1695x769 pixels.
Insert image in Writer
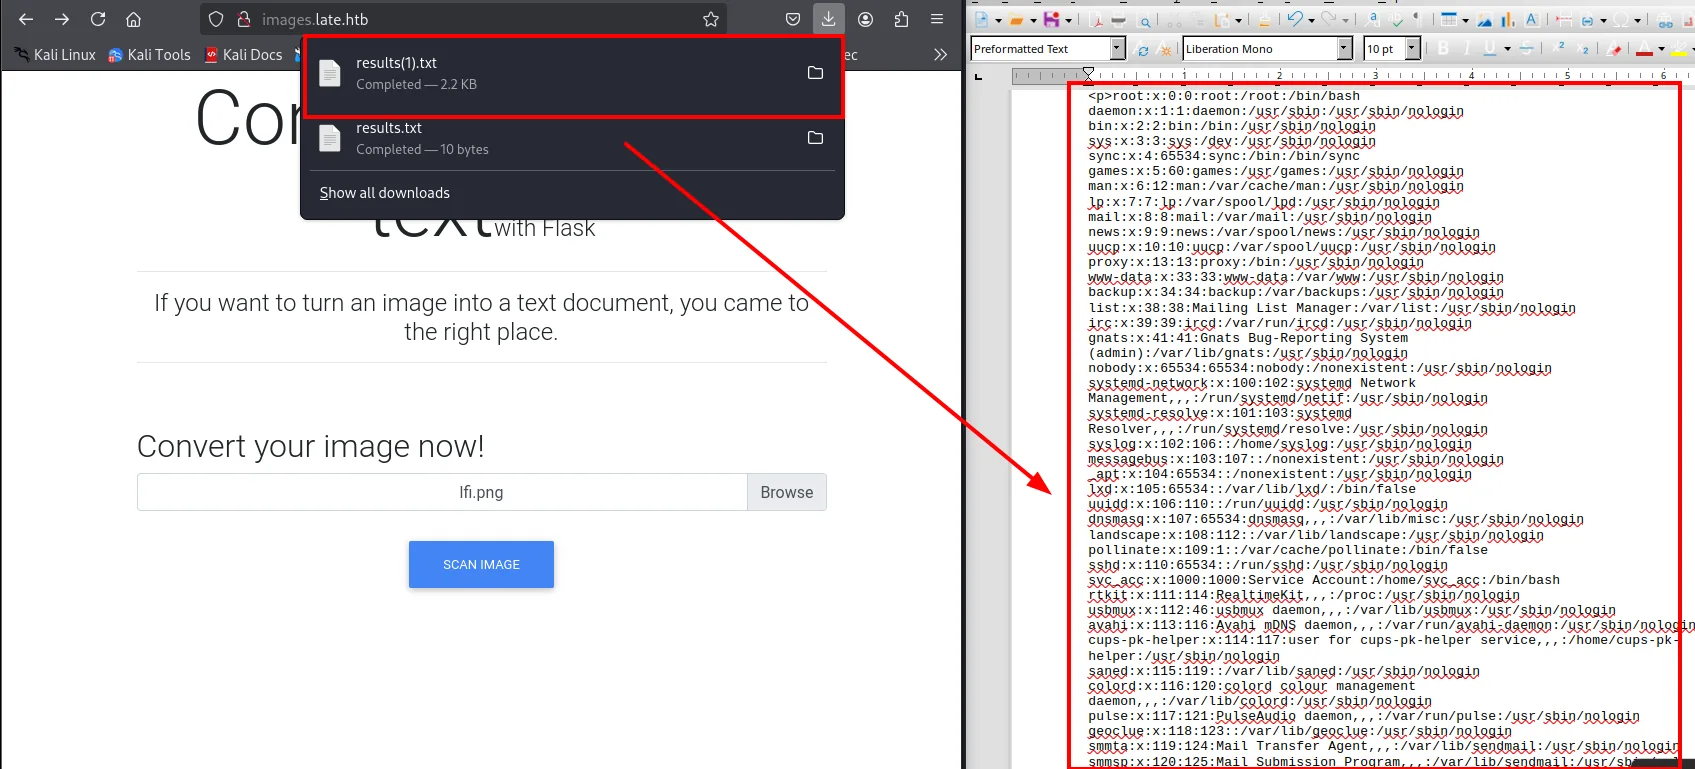(1484, 20)
